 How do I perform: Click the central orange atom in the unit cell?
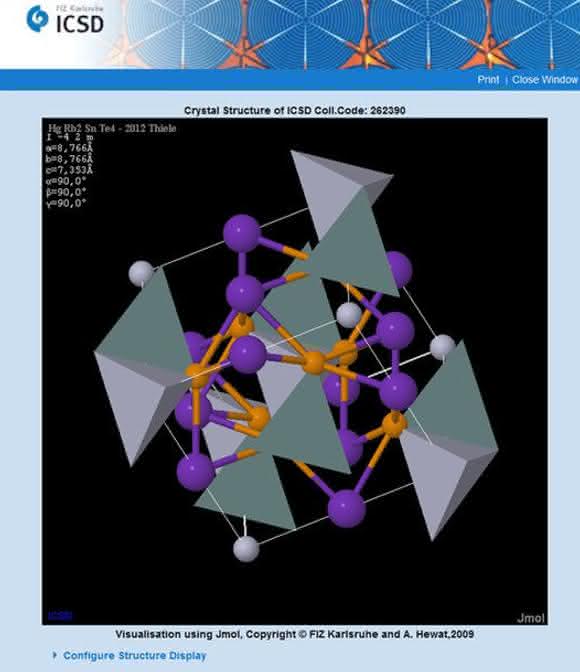click(x=315, y=363)
